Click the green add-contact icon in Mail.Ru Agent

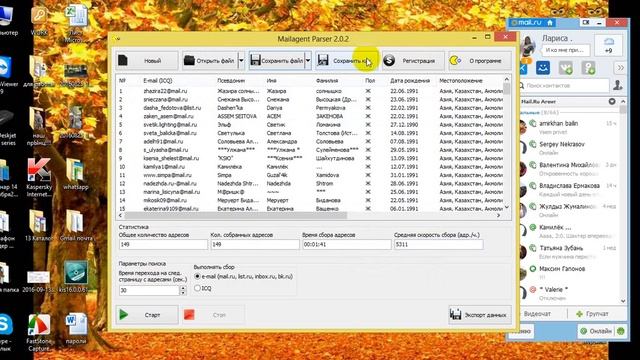(588, 68)
